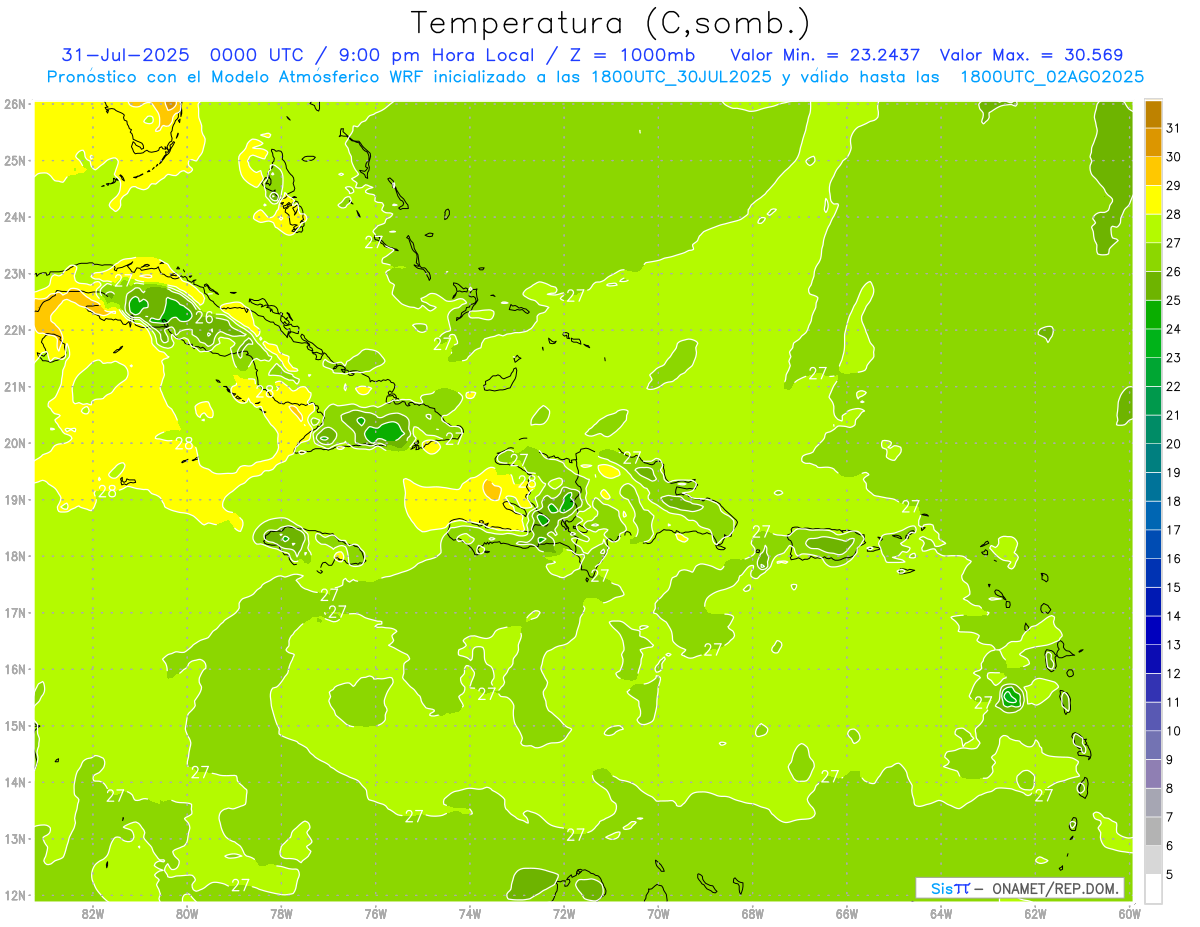This screenshot has height=927, width=1200.
Task: Select the date text "31-Jul-2025"
Action: tap(125, 55)
